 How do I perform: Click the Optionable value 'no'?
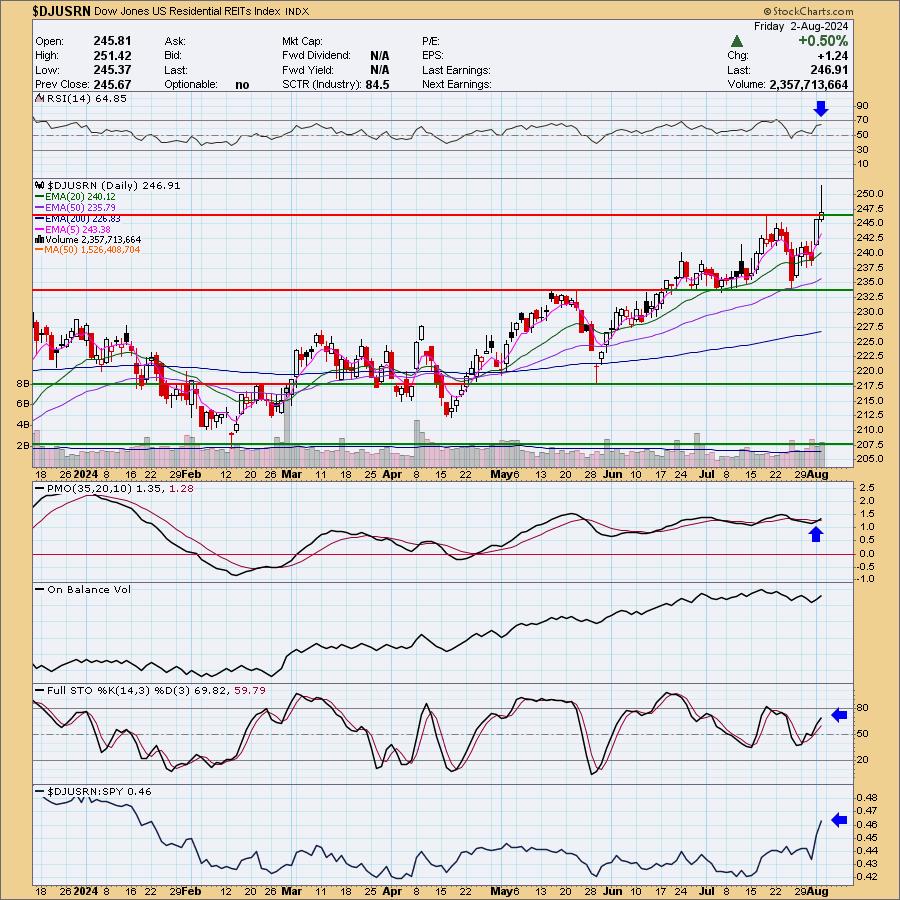(242, 84)
